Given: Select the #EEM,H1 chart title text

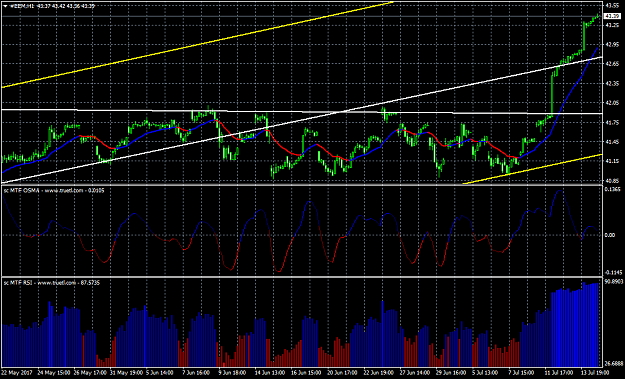Looking at the screenshot, I should (22, 6).
